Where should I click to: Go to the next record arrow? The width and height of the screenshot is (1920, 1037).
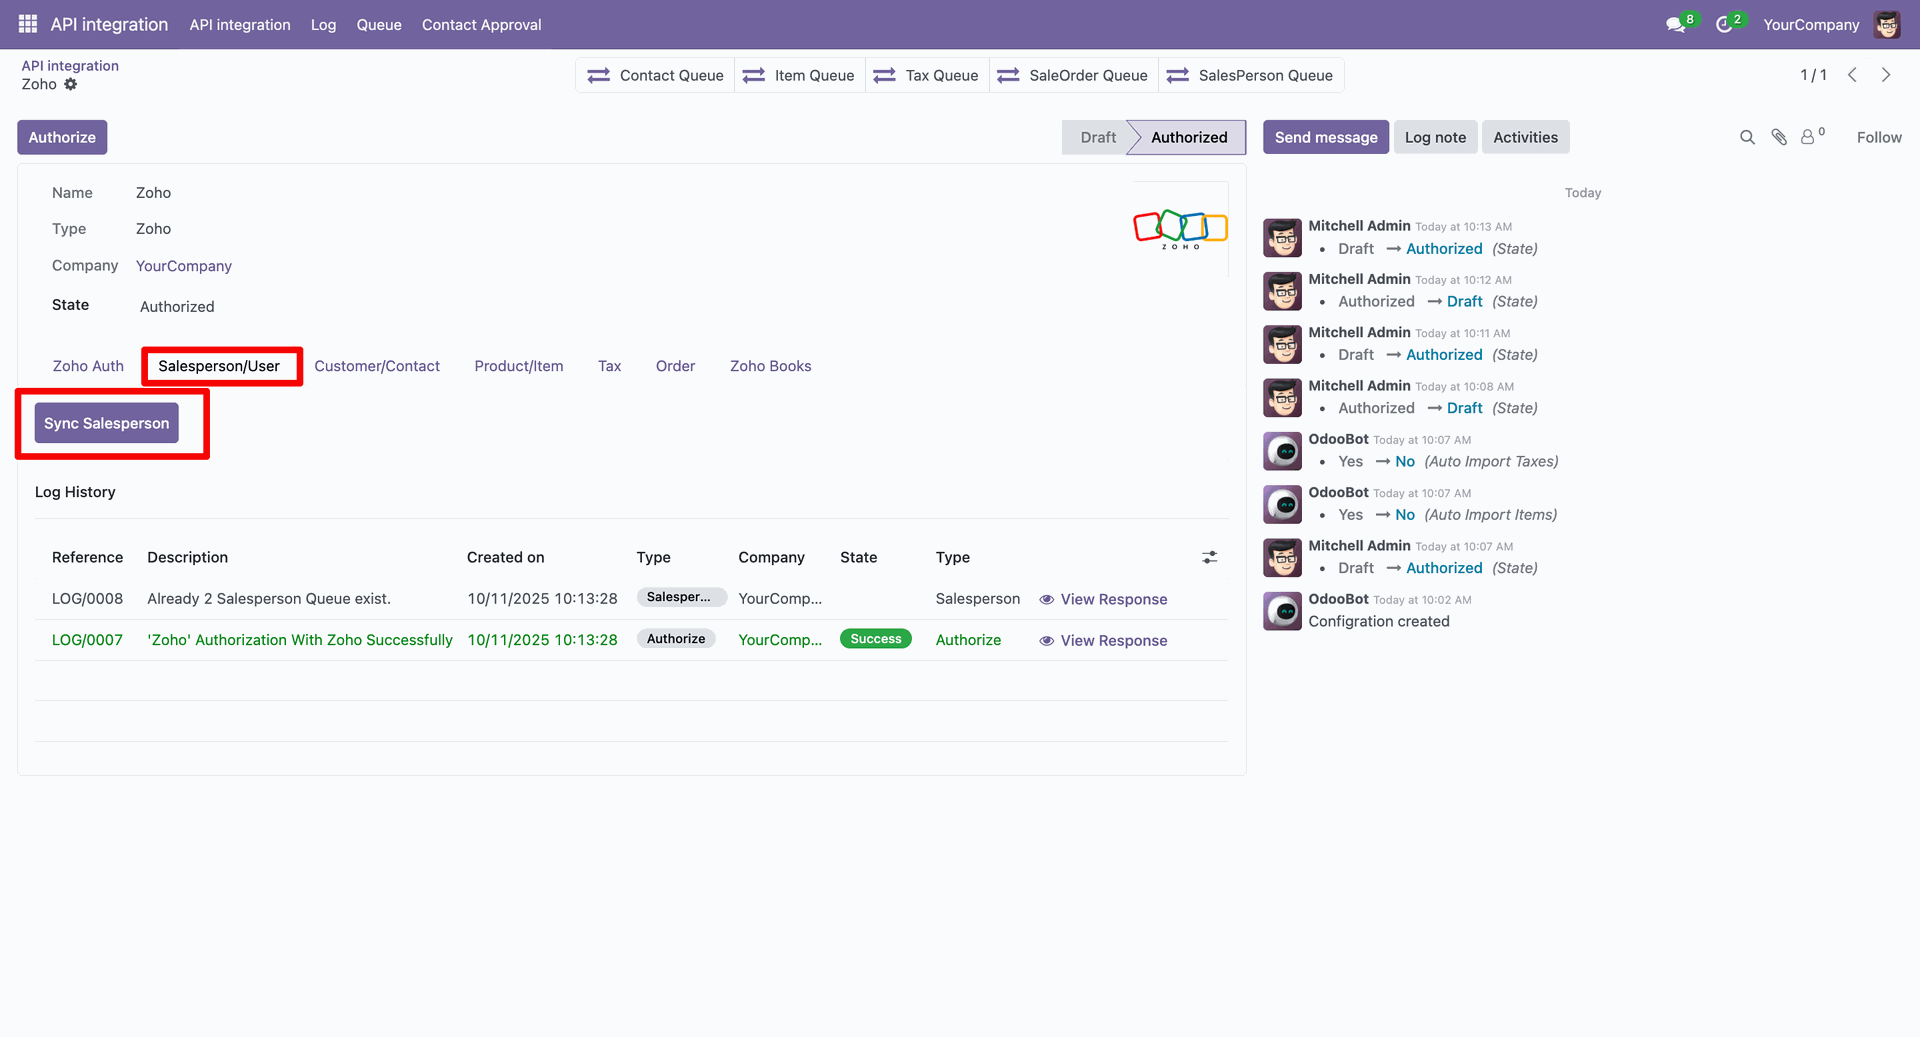tap(1886, 75)
